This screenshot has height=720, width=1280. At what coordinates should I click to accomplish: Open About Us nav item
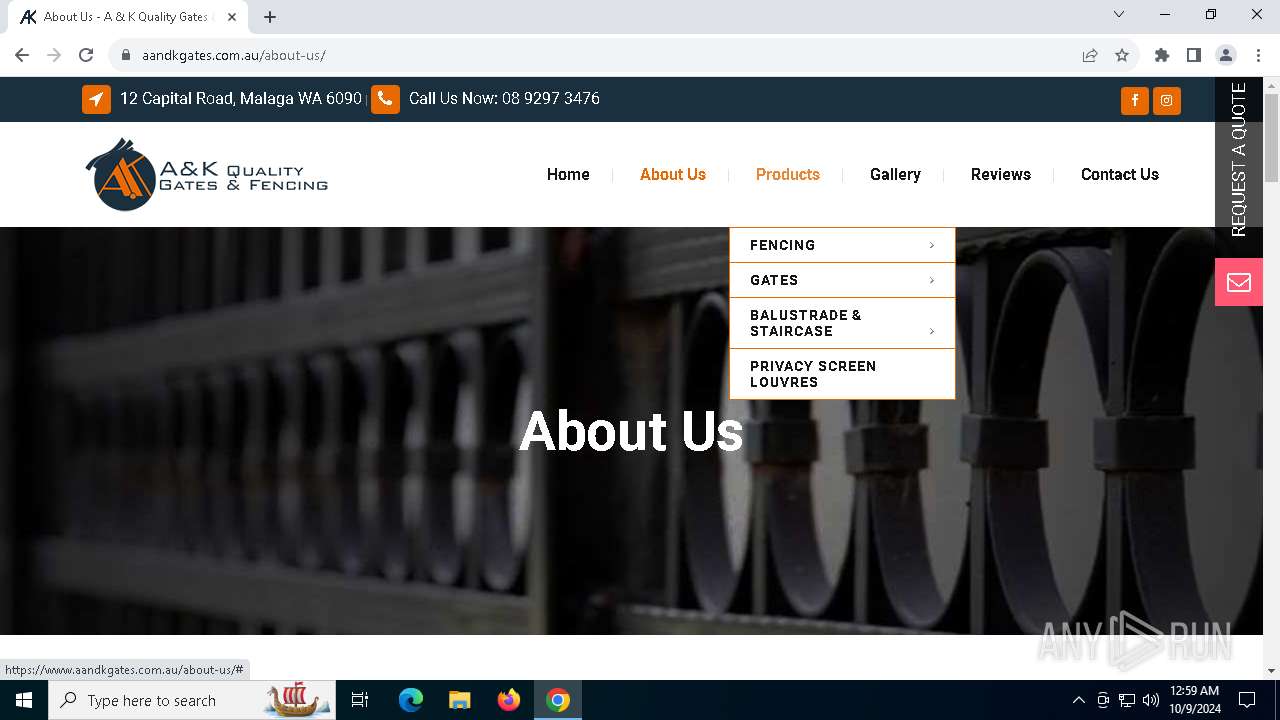tap(673, 174)
